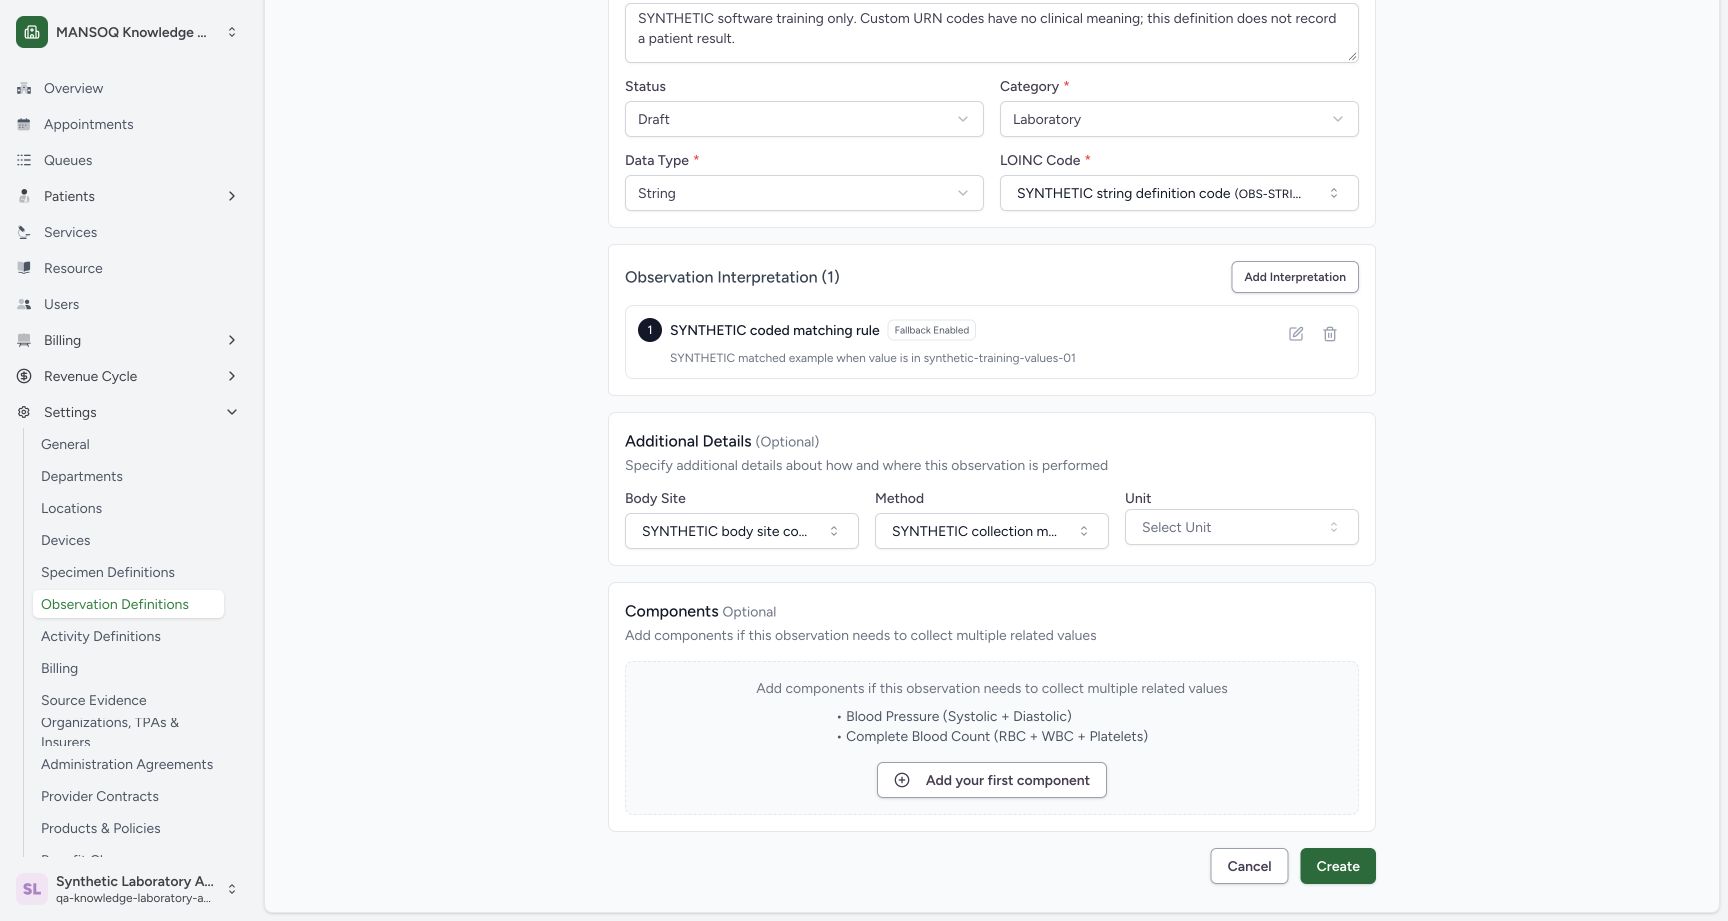This screenshot has height=921, width=1728.
Task: Open the Method selector
Action: 992,531
